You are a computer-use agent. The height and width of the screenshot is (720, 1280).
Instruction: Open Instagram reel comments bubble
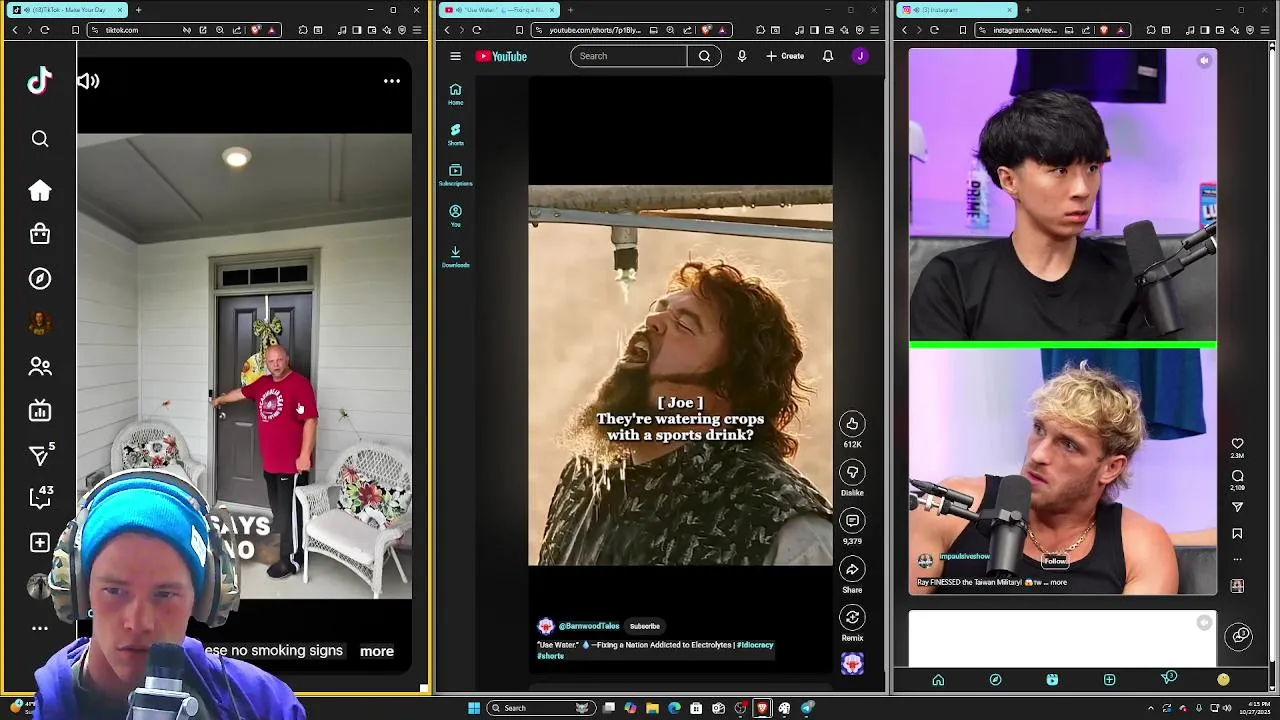[x=1237, y=476]
